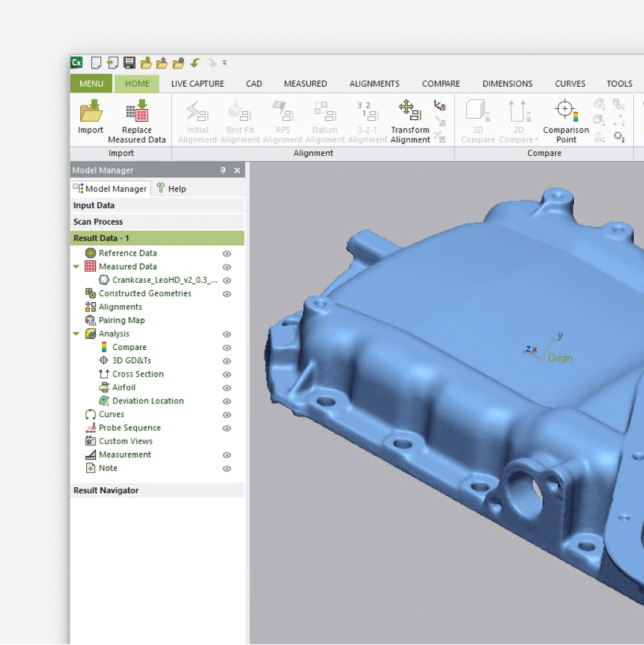Expand the Input Data section
644x645 pixels.
click(94, 206)
